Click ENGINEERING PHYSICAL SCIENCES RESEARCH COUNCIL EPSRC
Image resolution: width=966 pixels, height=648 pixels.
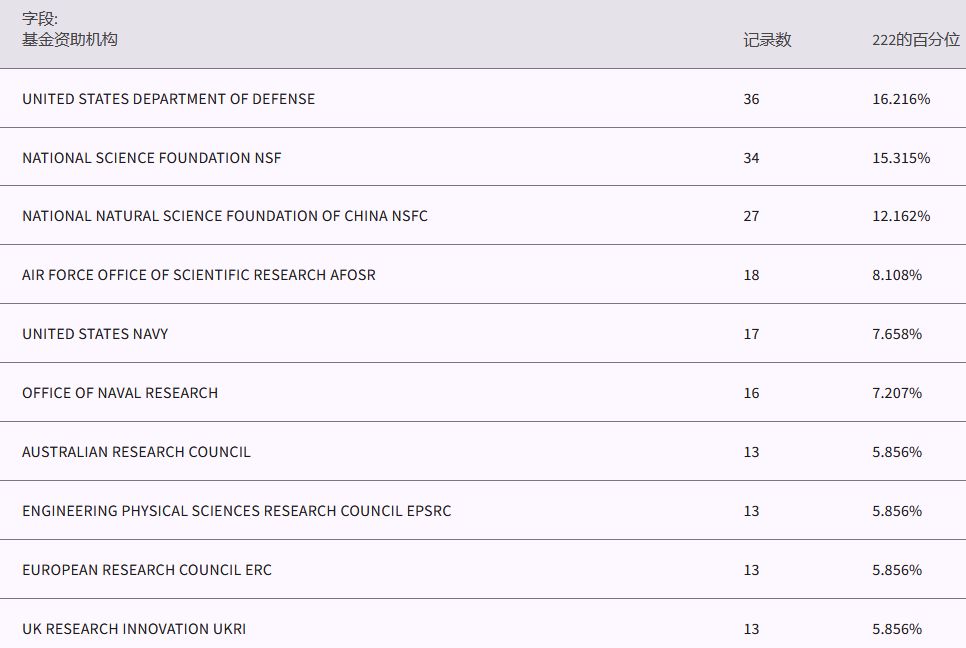coord(236,511)
